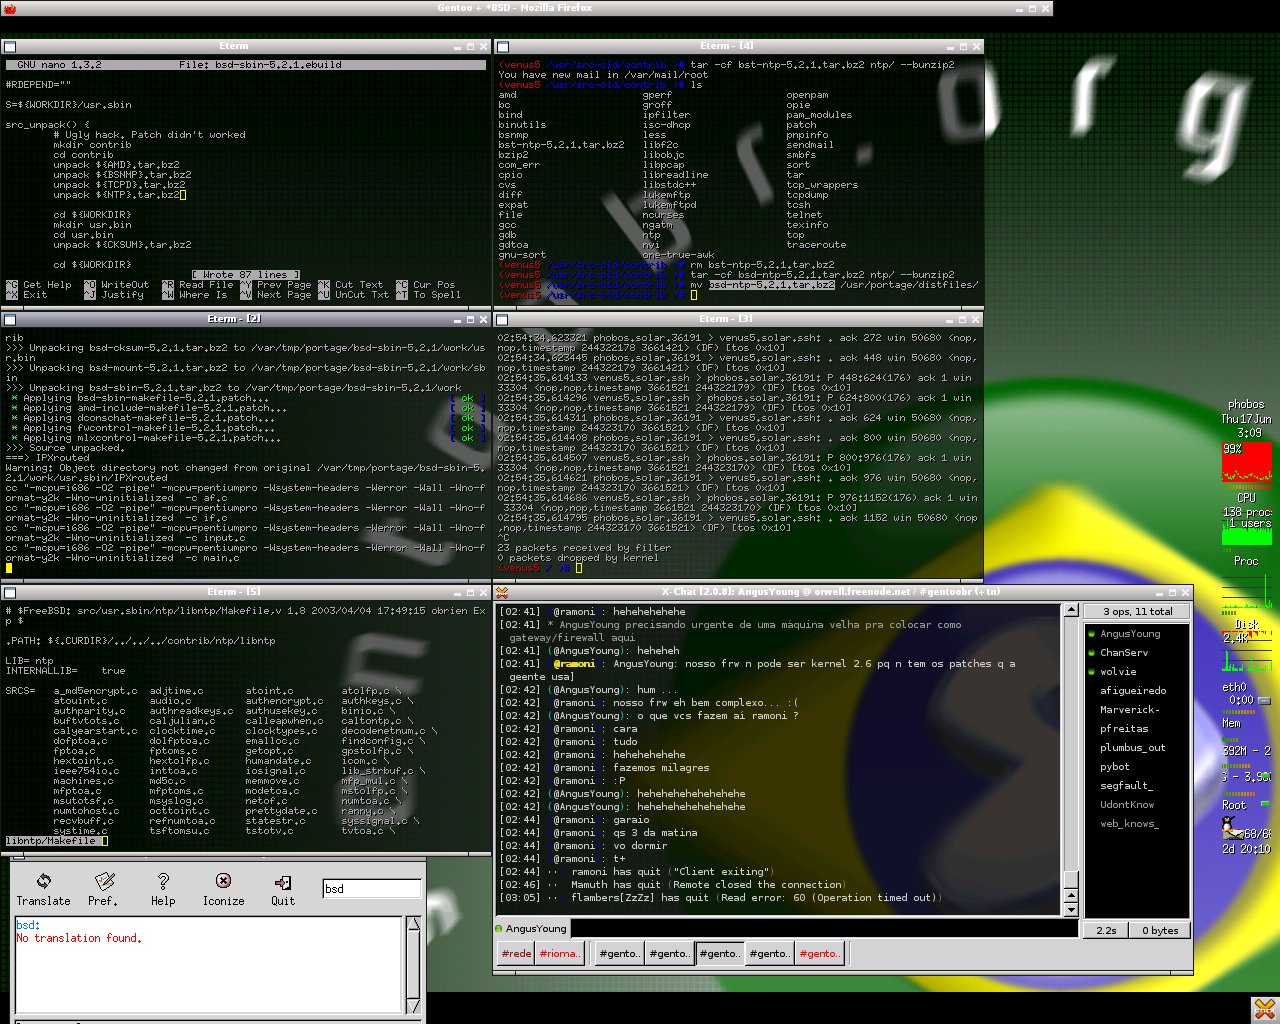Click the small eth0 button in GKrellM

(x=1265, y=700)
